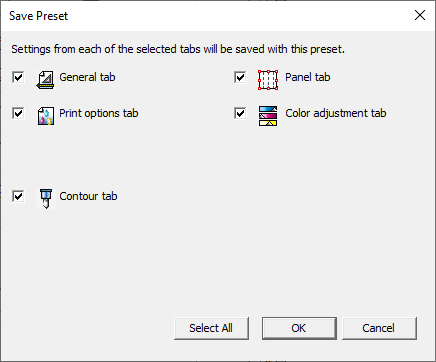This screenshot has width=436, height=362.
Task: Click the "Contour tab" text label
Action: pyautogui.click(x=88, y=196)
